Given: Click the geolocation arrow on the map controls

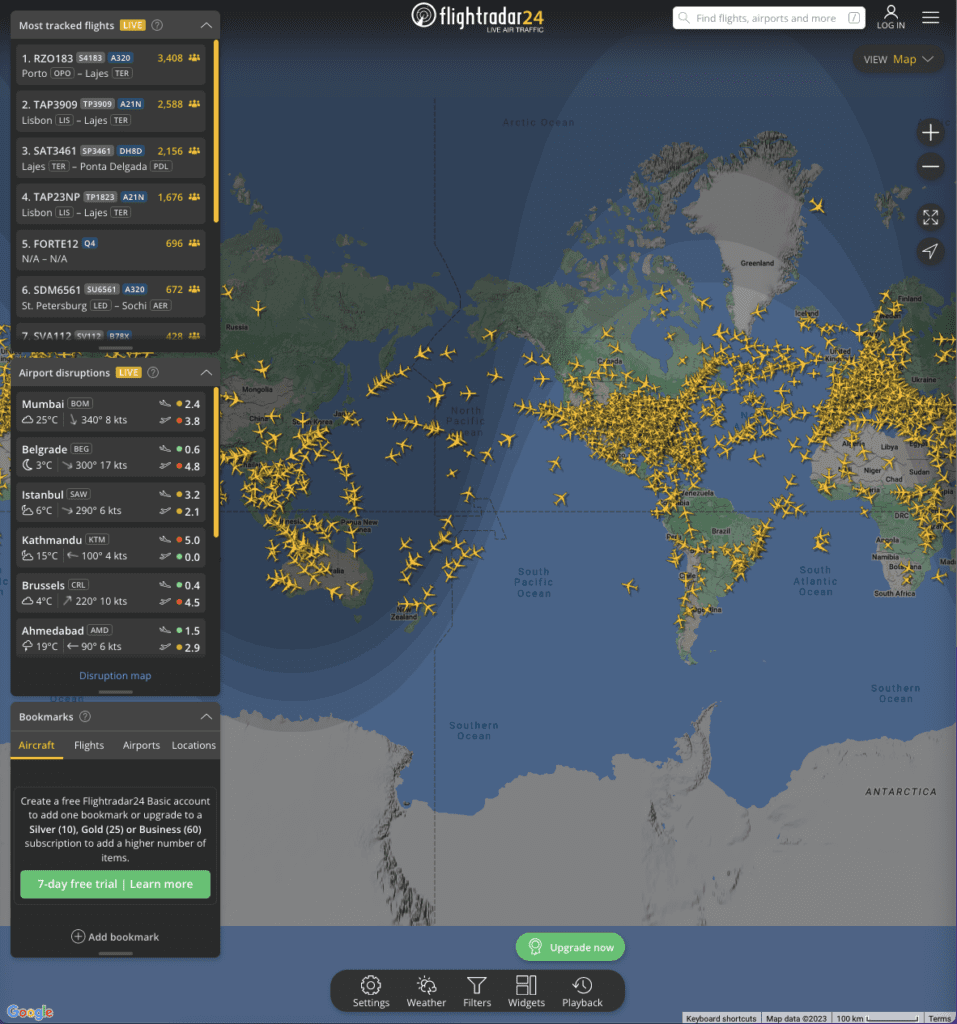Looking at the screenshot, I should point(930,251).
